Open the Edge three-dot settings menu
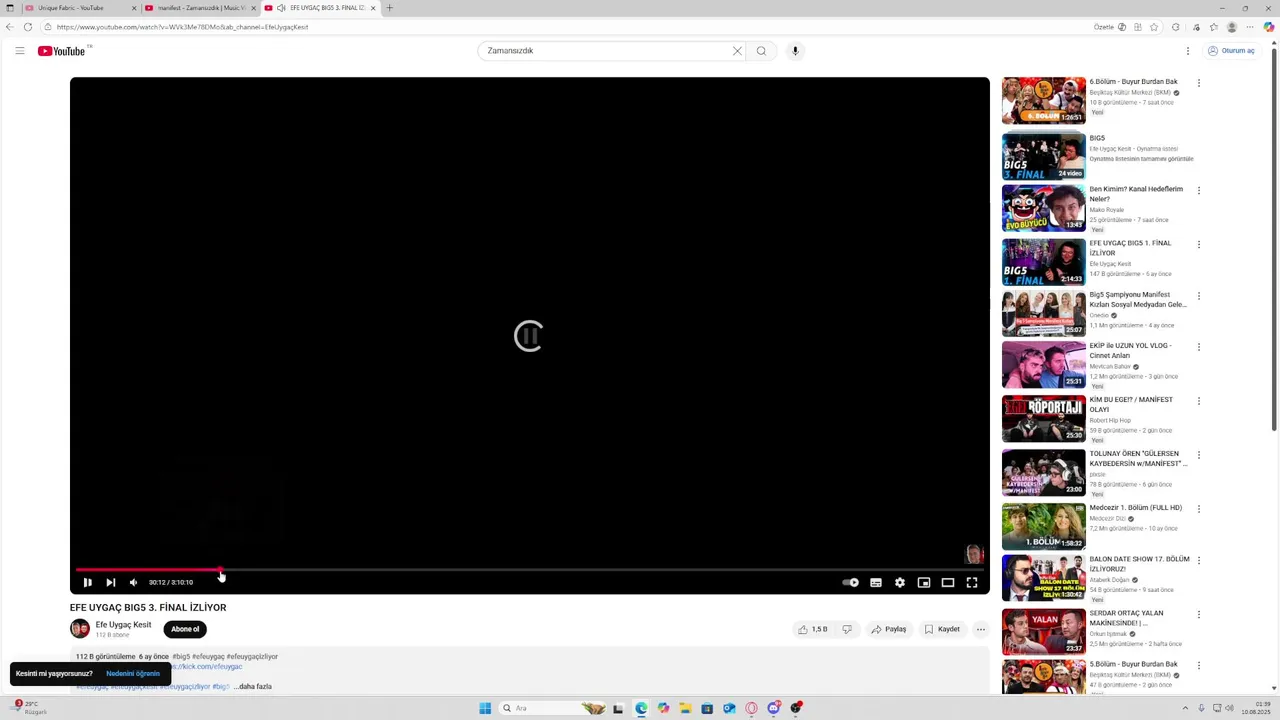Image resolution: width=1280 pixels, height=720 pixels. click(1249, 27)
